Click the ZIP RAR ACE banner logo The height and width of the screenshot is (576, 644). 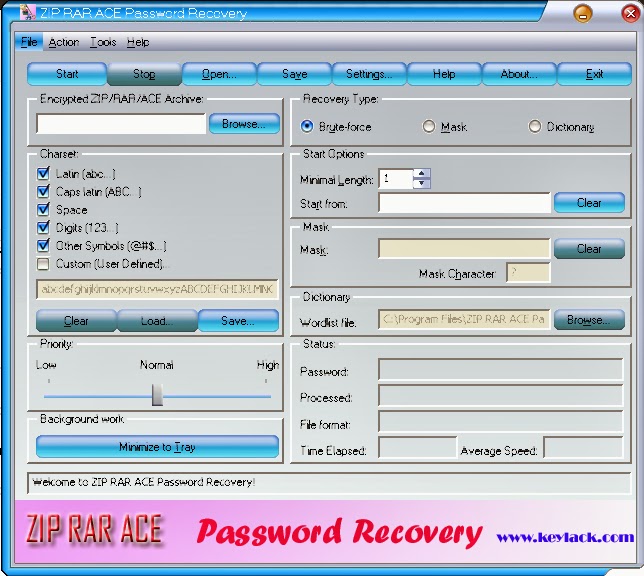(94, 530)
